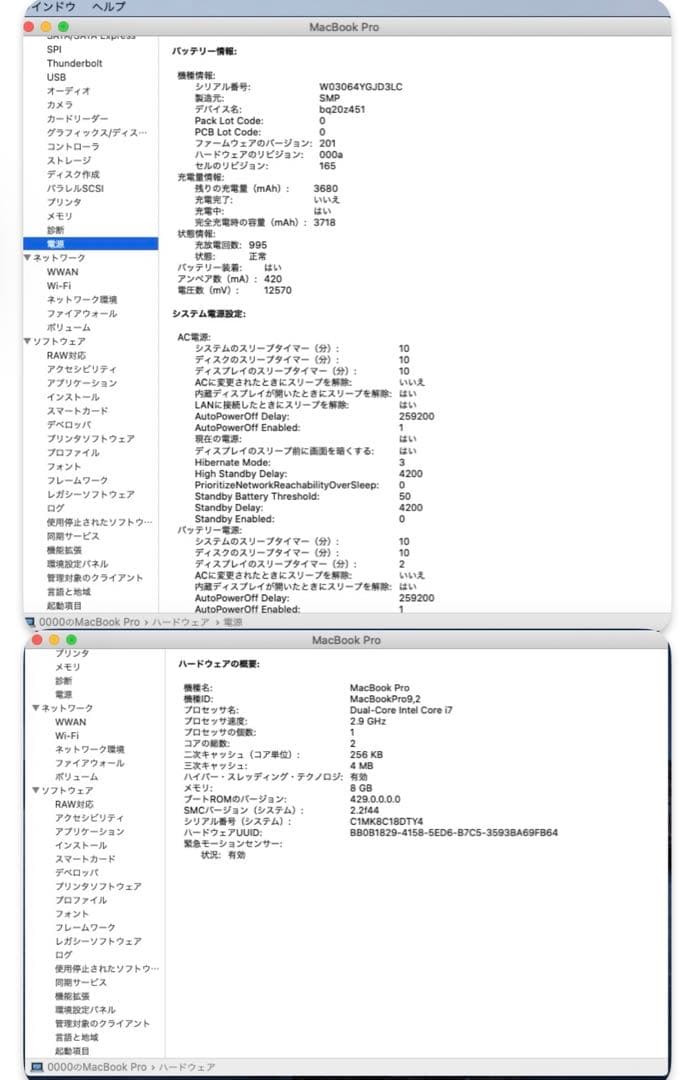Collapse ソフトウェア triangle in hardware overview window

click(36, 790)
